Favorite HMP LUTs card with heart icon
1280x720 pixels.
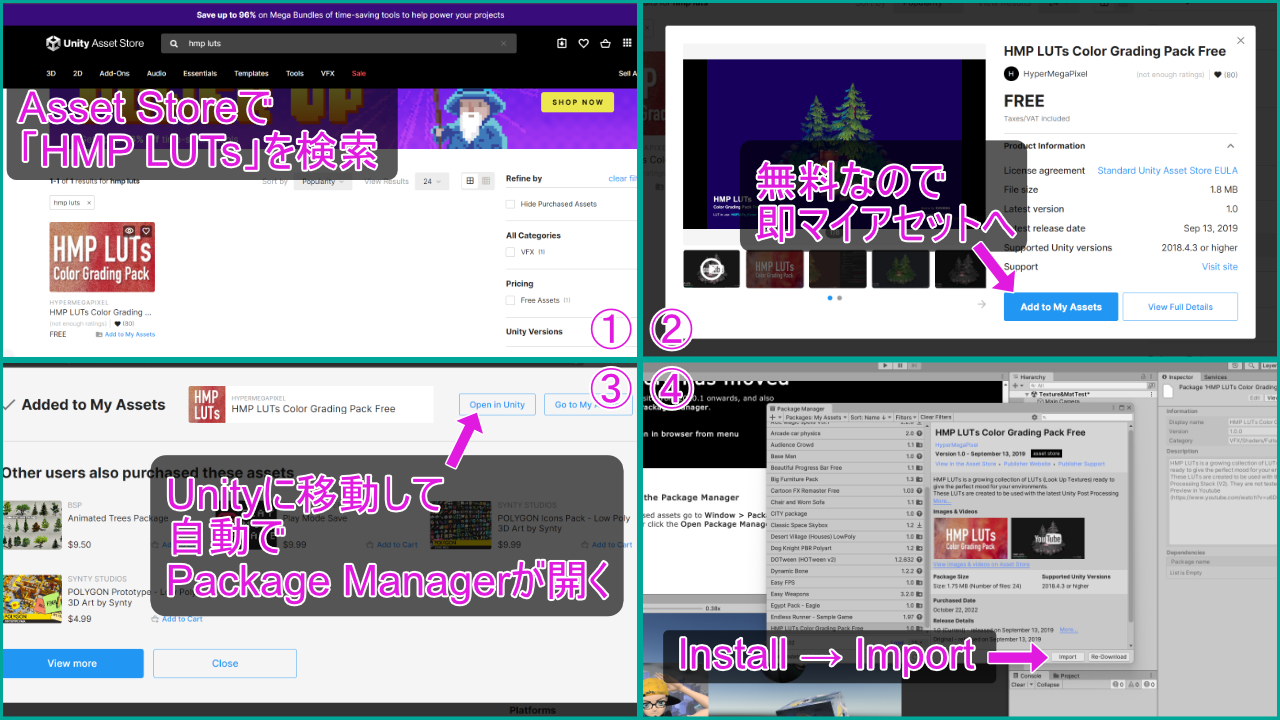[x=145, y=231]
